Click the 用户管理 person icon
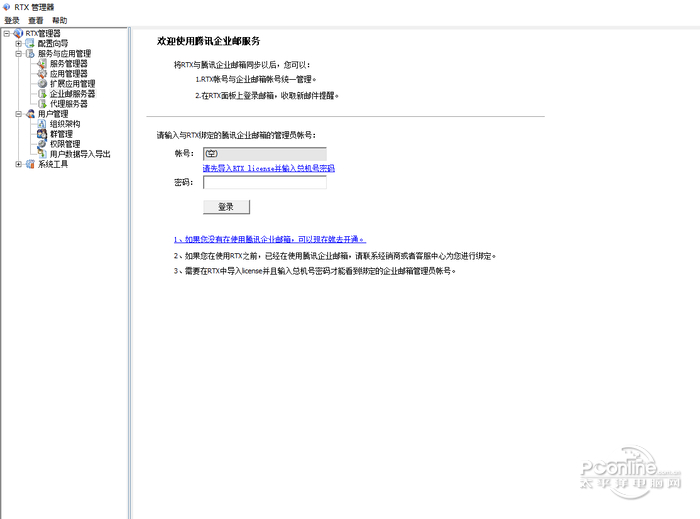Viewport: 700px width, 519px height. [30, 114]
